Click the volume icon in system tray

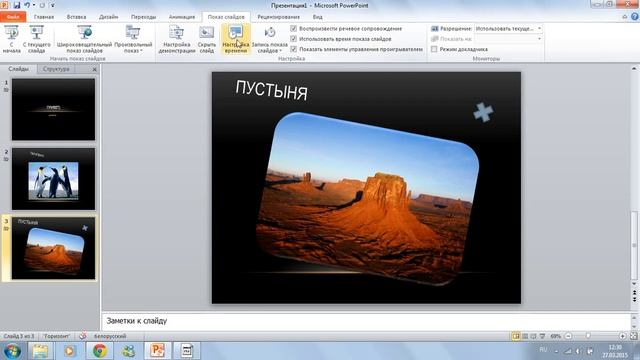[578, 351]
